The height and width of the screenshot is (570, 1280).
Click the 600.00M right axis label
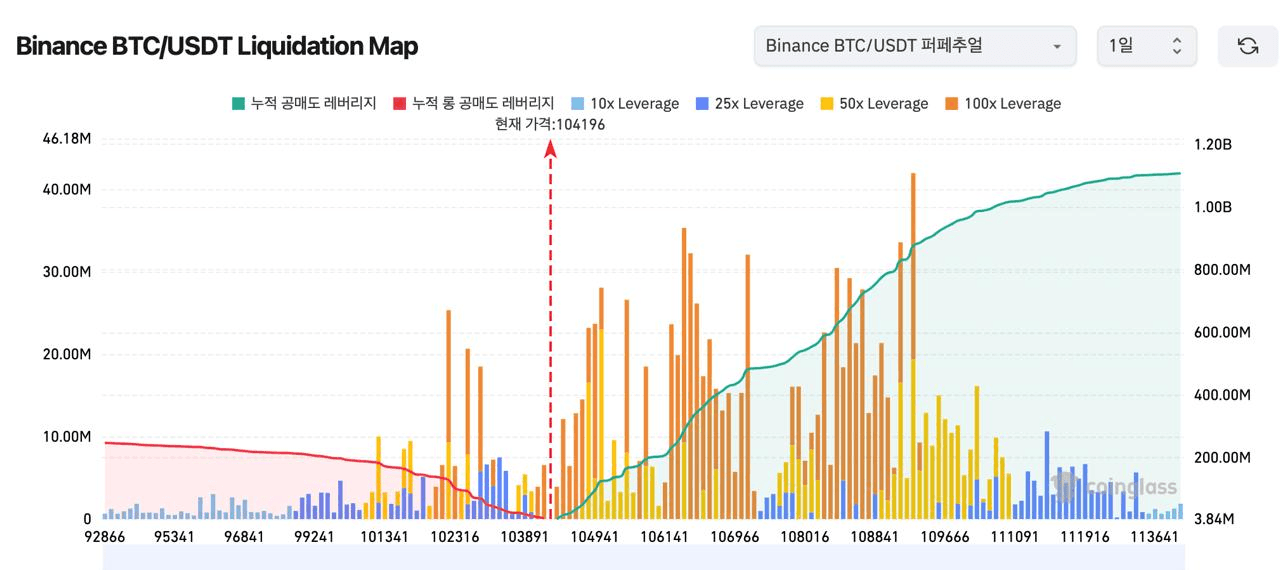click(1222, 332)
